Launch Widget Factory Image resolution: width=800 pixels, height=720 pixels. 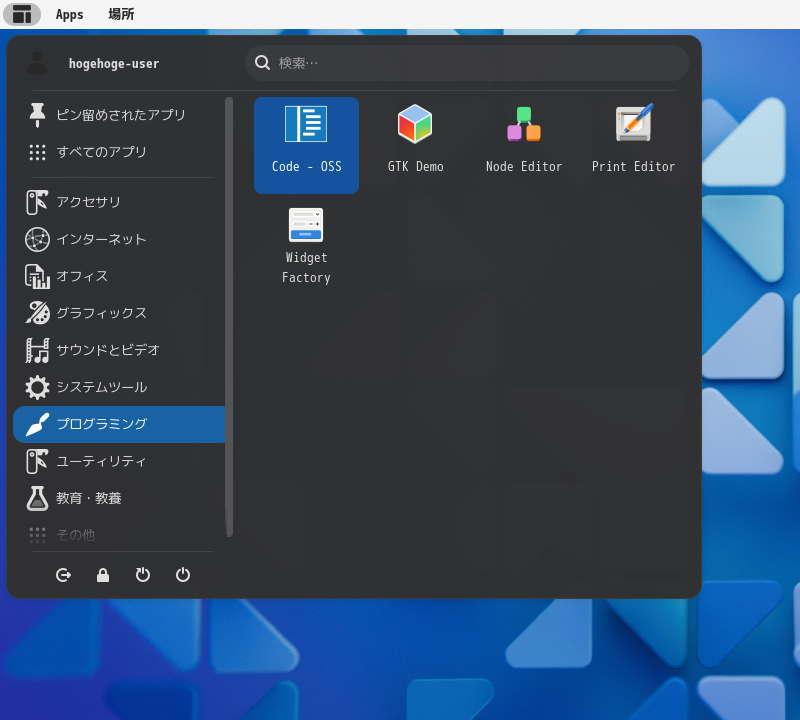tap(306, 245)
